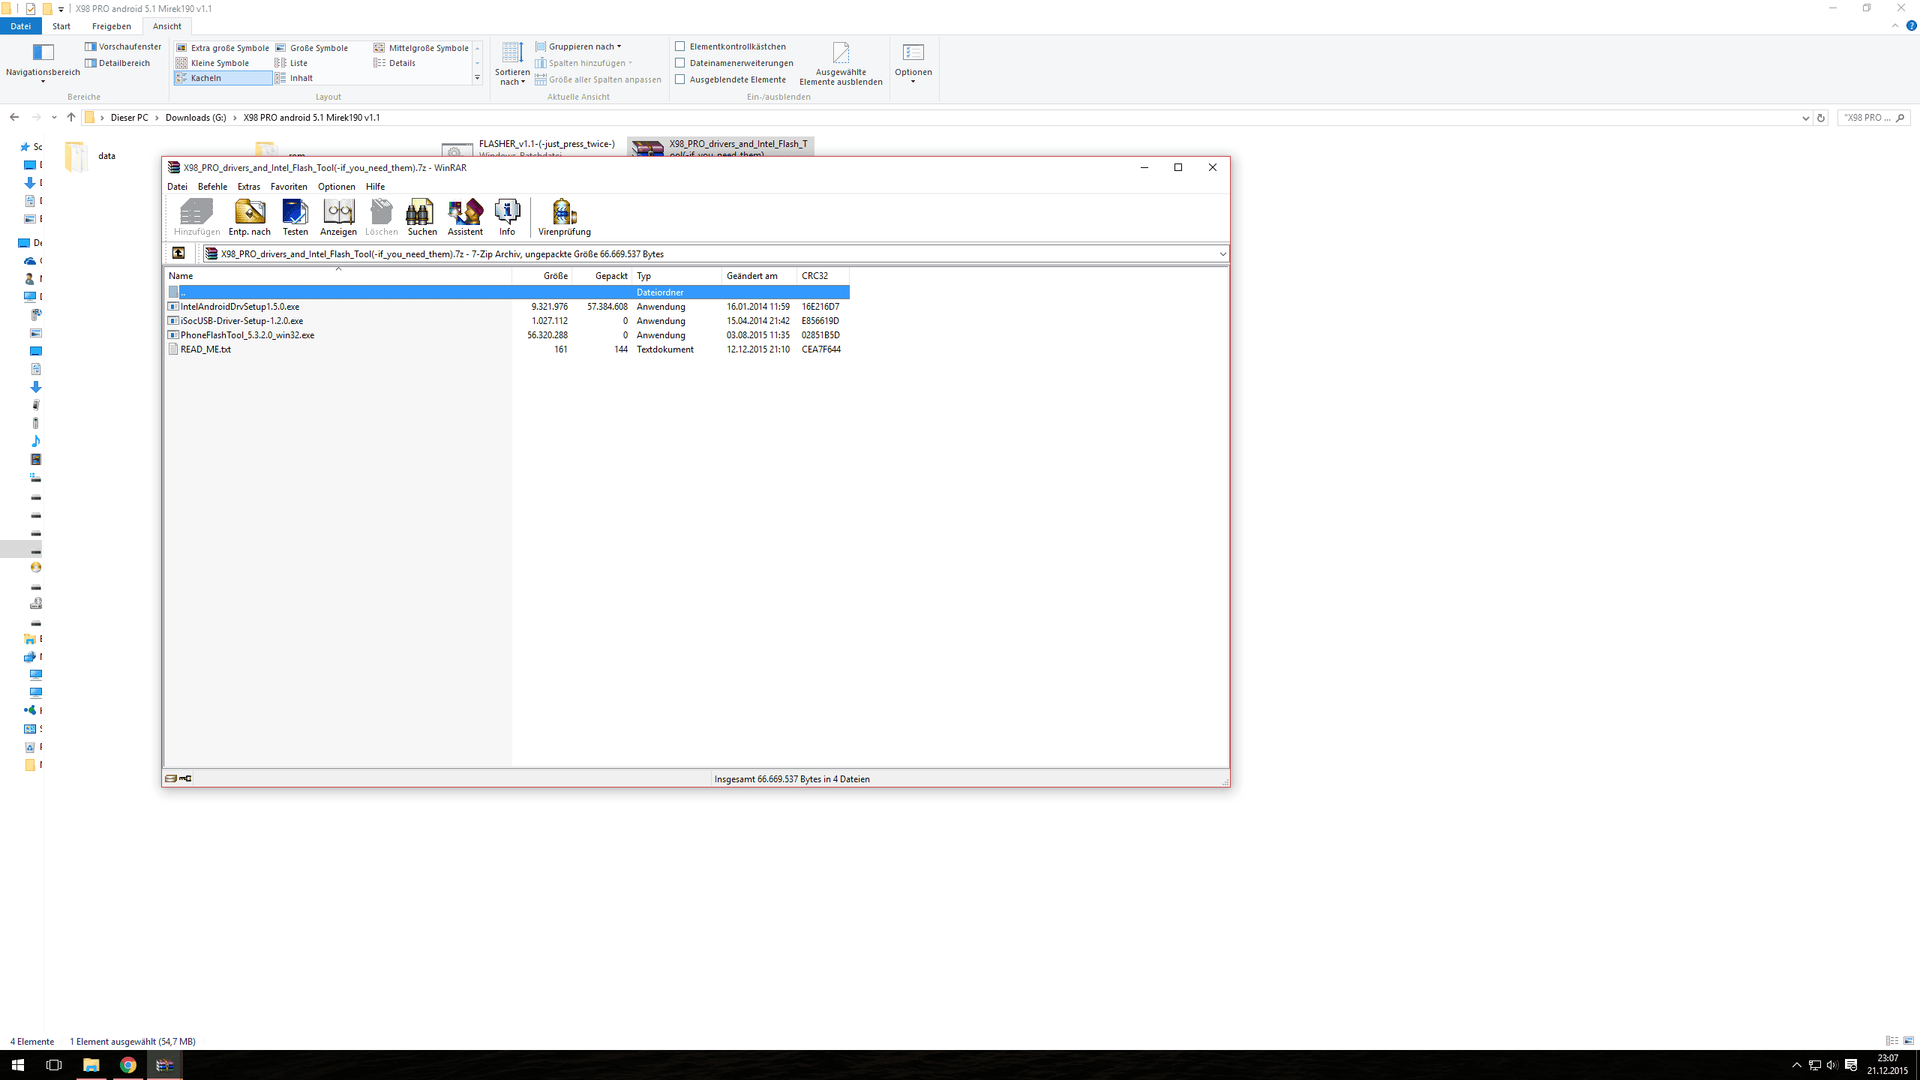1920x1080 pixels.
Task: Expand the layout gallery more arrow
Action: pyautogui.click(x=477, y=78)
